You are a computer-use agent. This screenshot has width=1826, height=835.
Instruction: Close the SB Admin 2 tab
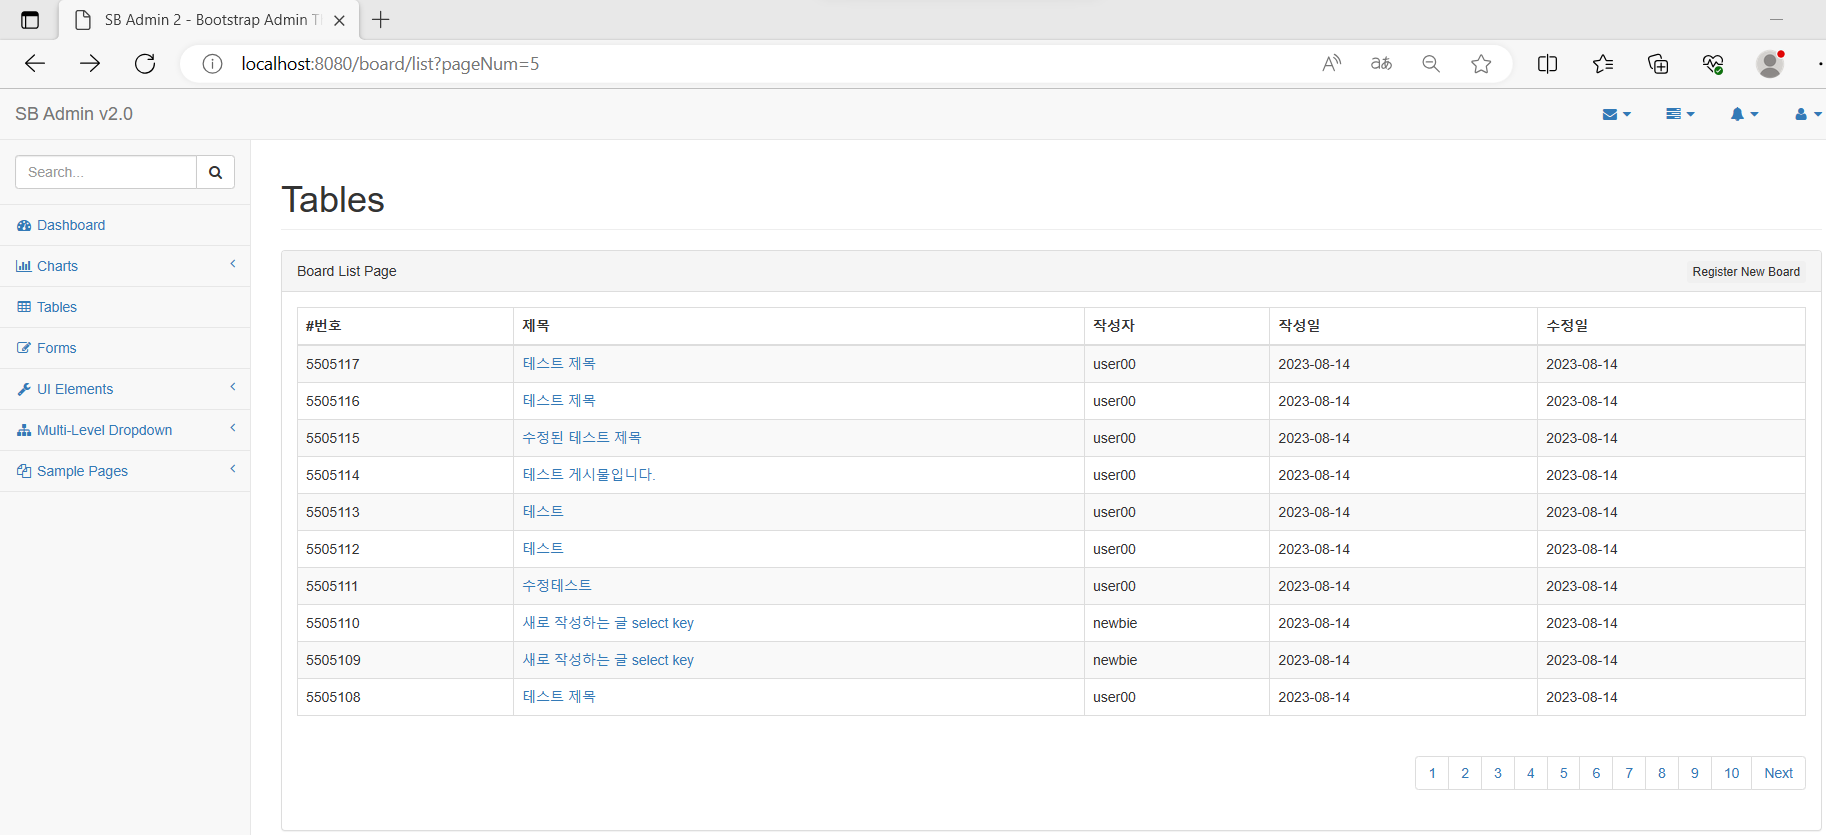(339, 20)
